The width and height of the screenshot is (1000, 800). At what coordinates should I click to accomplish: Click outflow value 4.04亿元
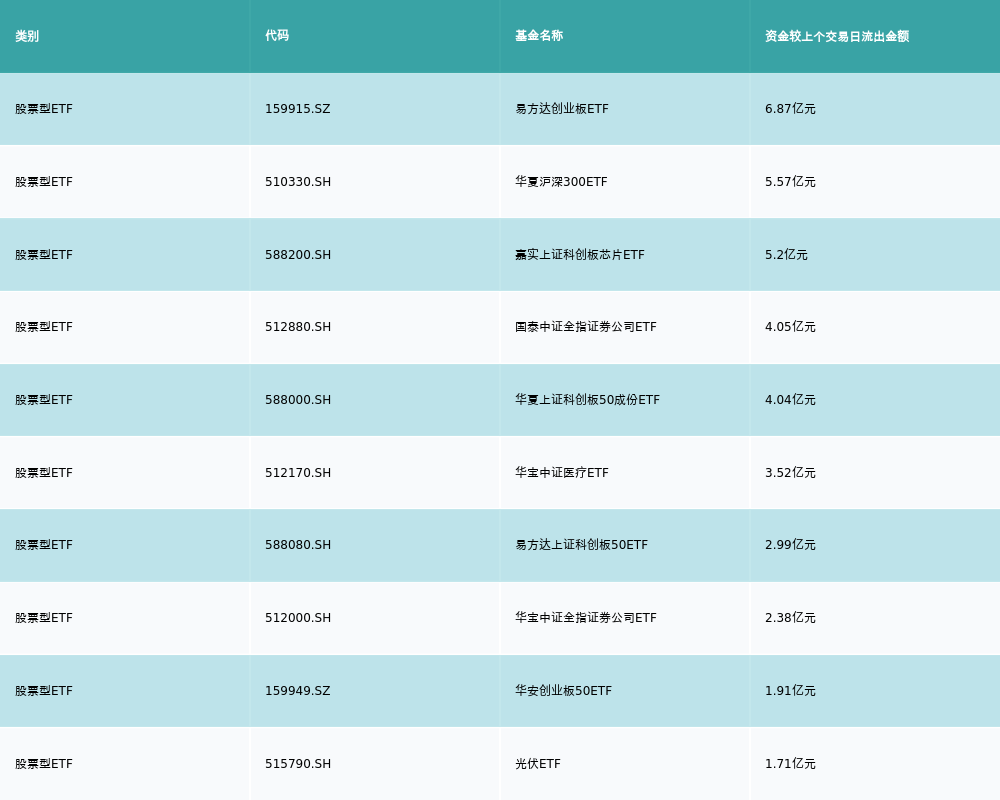[790, 400]
